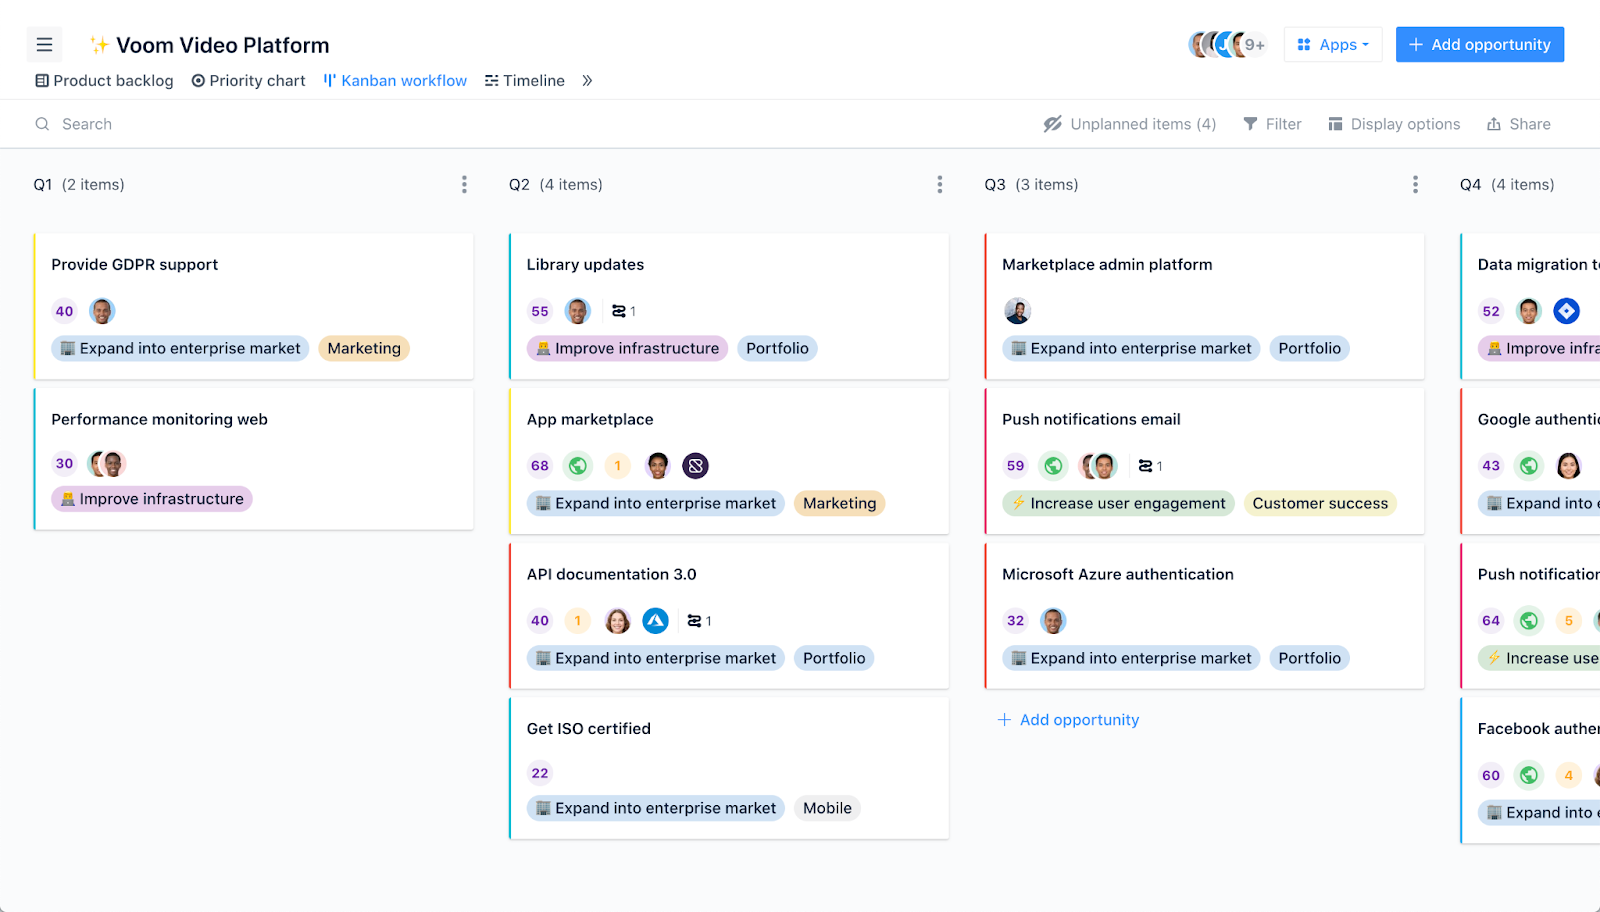
Task: Switch to Product backlog view
Action: coord(104,81)
